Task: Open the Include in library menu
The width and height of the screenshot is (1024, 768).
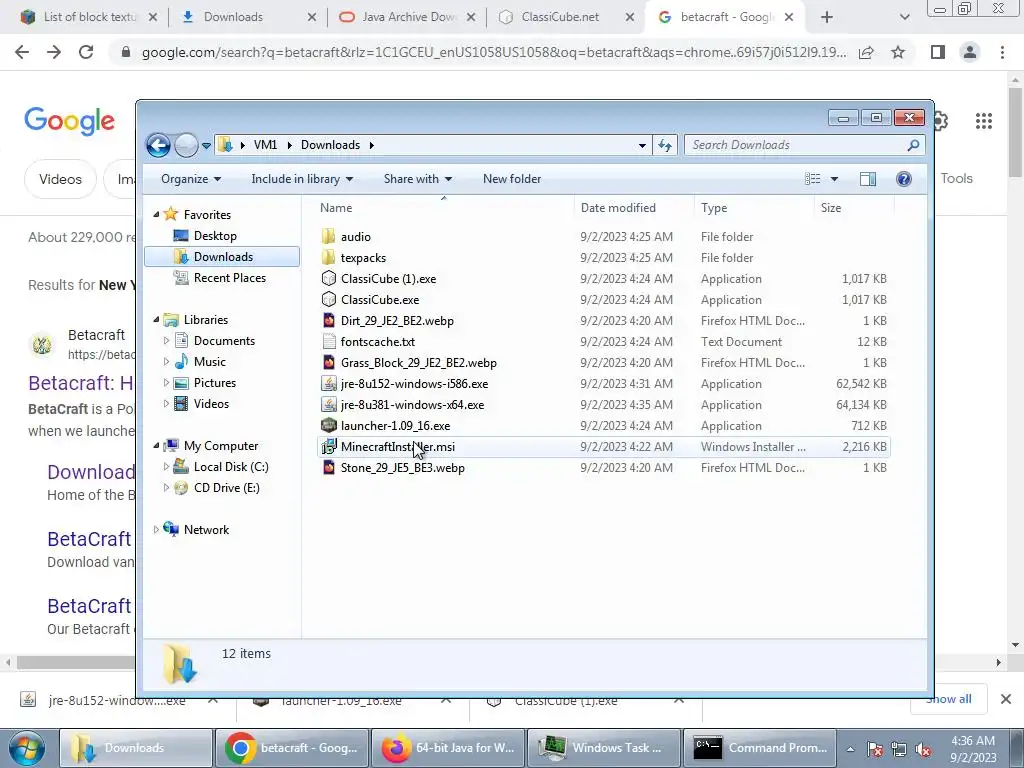Action: coord(302,179)
